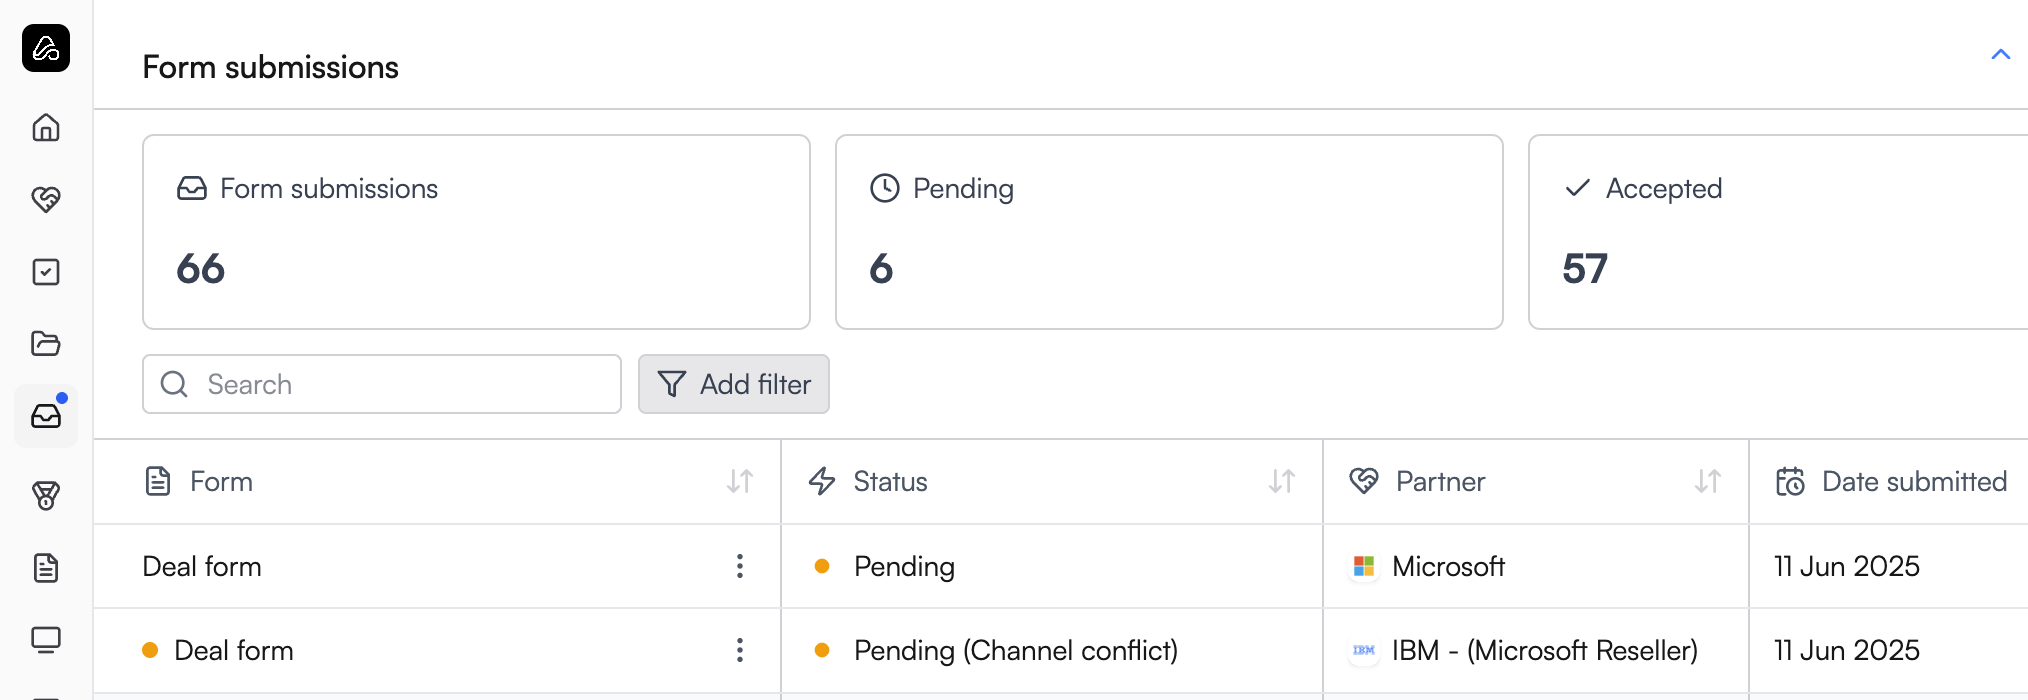This screenshot has width=2028, height=700.
Task: Click the inbox icon in Form submissions card
Action: 192,188
